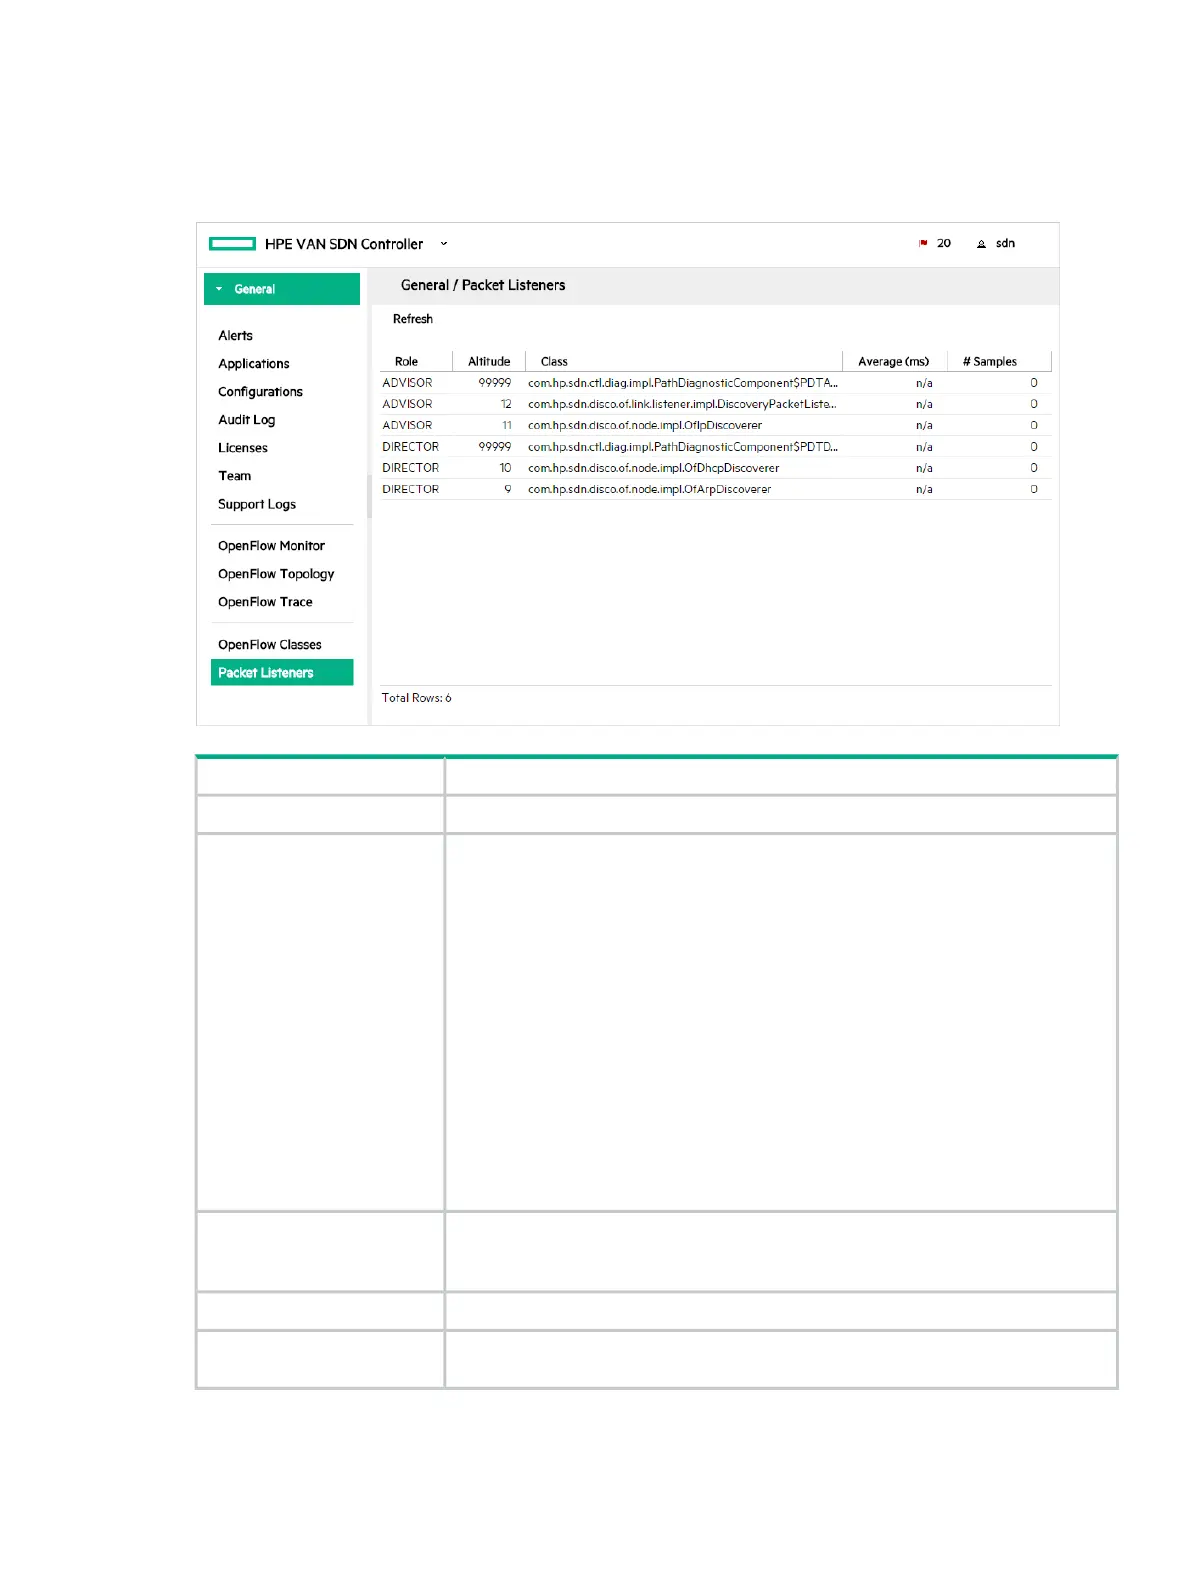Click the sdn user profile icon
The width and height of the screenshot is (1189, 1584).
point(981,244)
